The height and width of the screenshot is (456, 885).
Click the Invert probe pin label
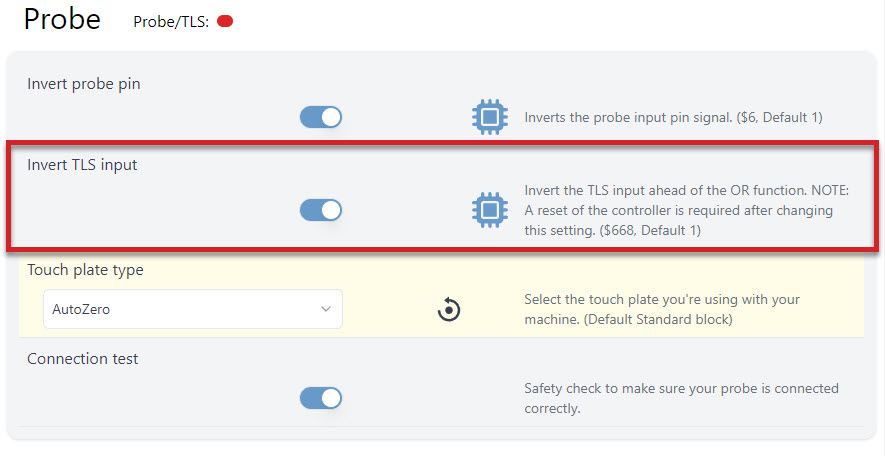click(x=84, y=84)
